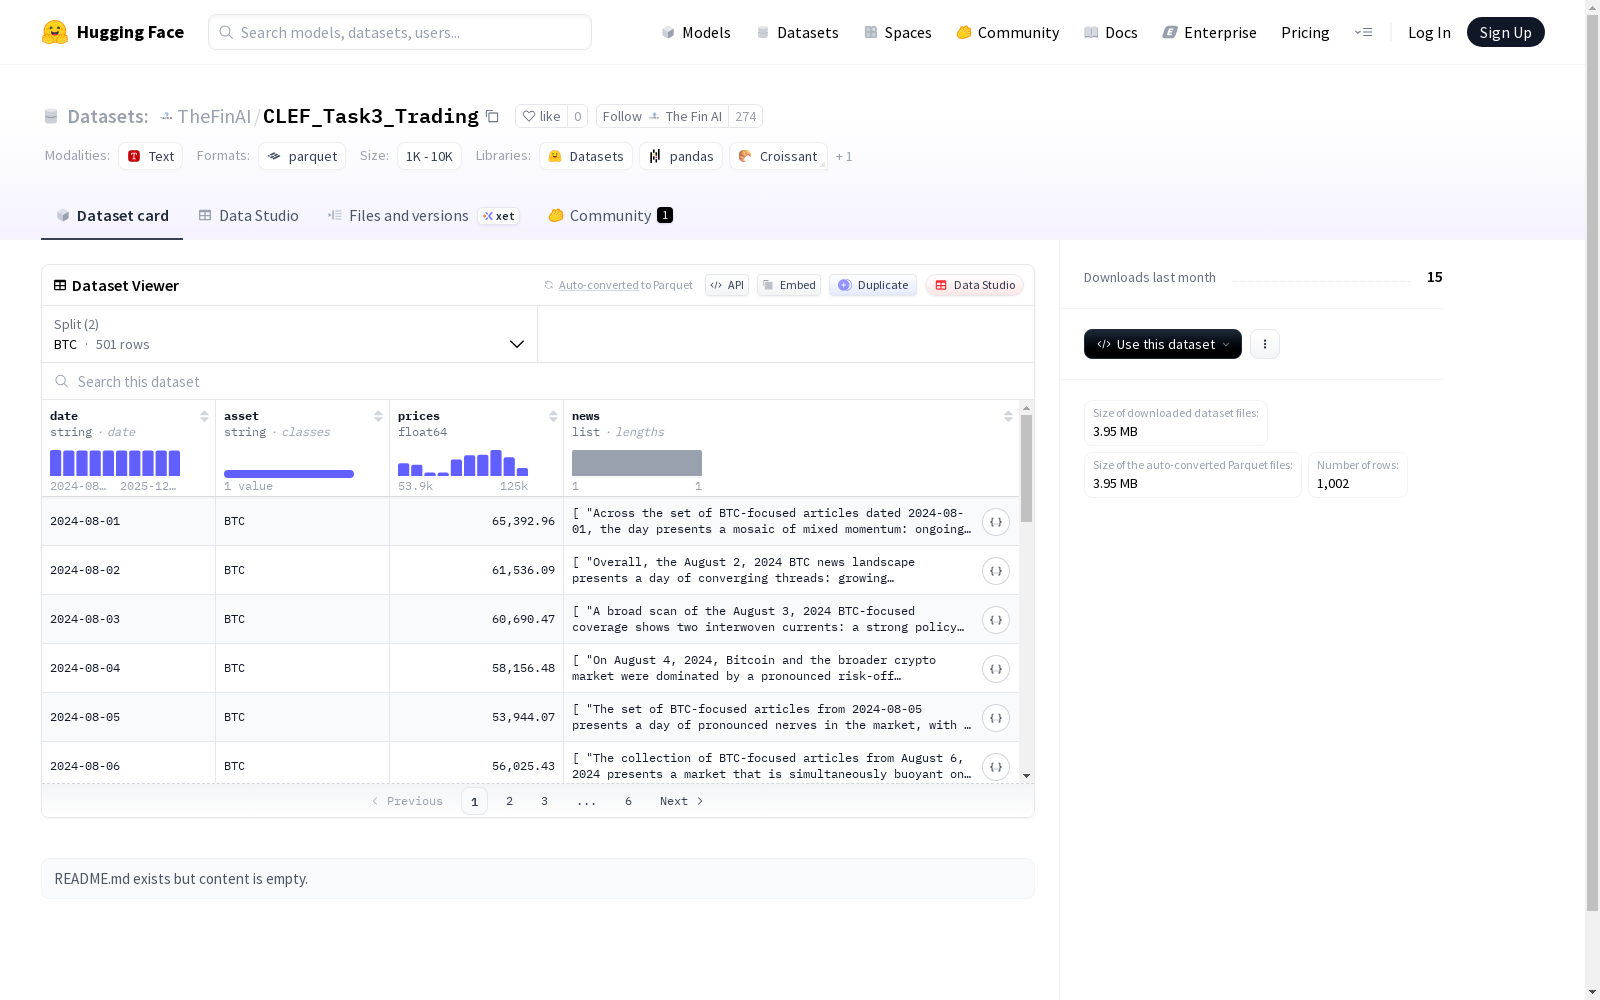Expand news cell for 2024-08-02 row
This screenshot has height=1000, width=1600.
click(996, 571)
